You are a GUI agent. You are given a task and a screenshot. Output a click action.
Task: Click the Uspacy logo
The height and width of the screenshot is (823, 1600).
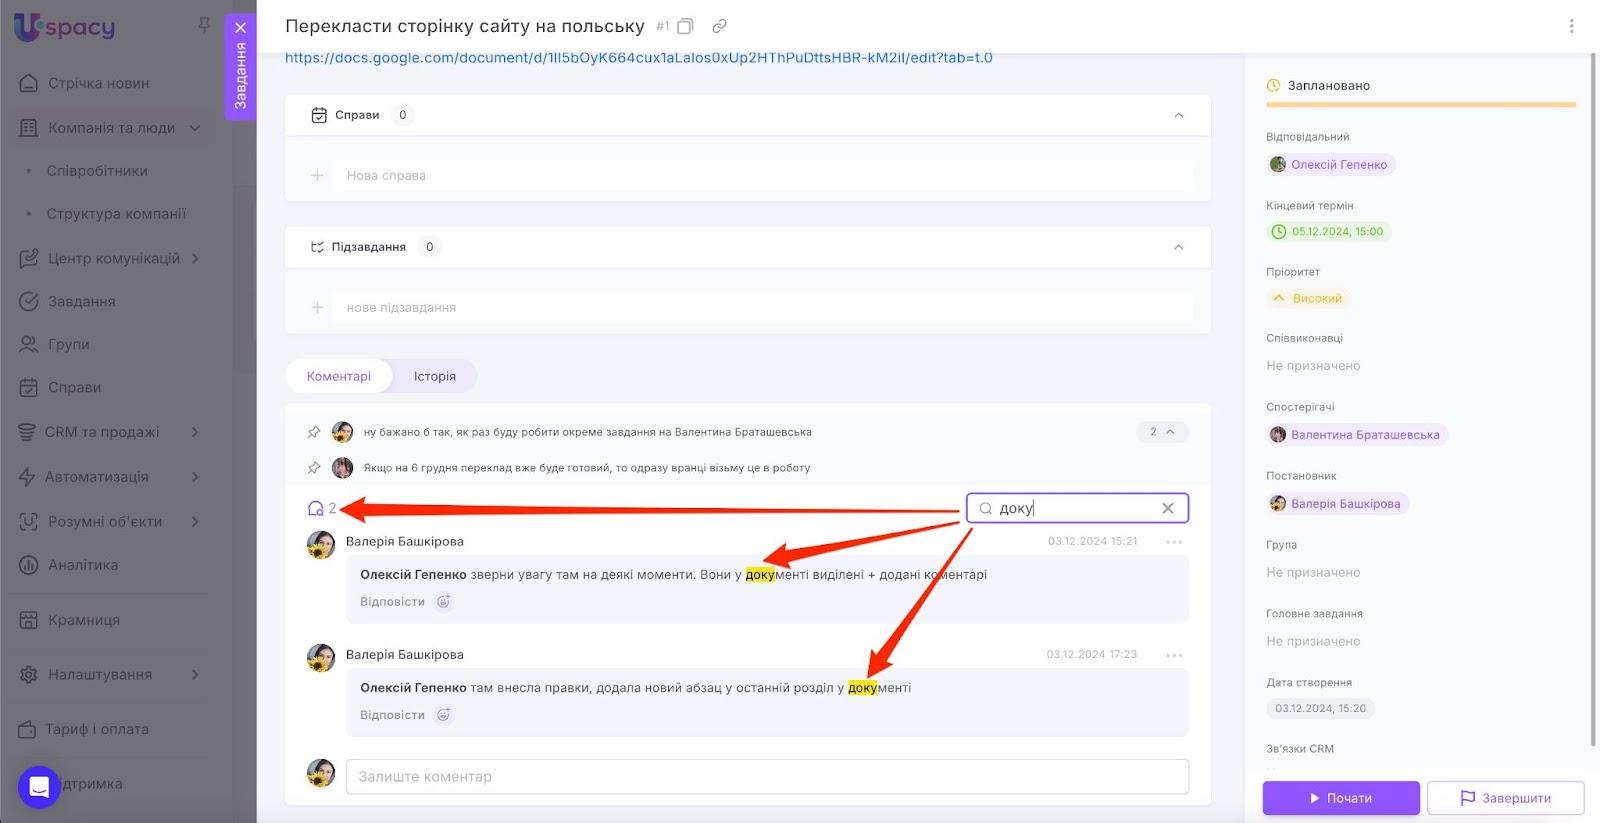[65, 27]
